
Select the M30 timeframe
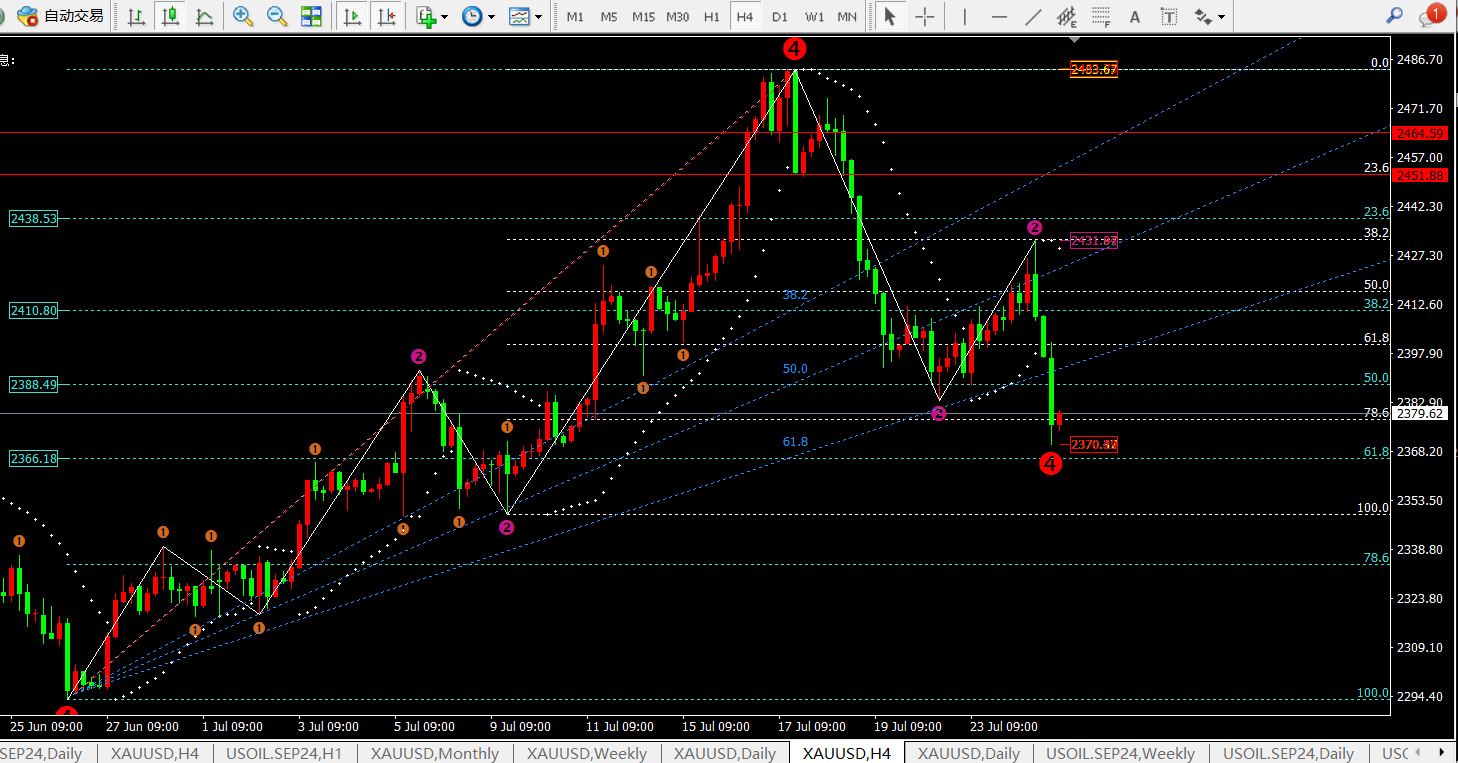click(678, 17)
